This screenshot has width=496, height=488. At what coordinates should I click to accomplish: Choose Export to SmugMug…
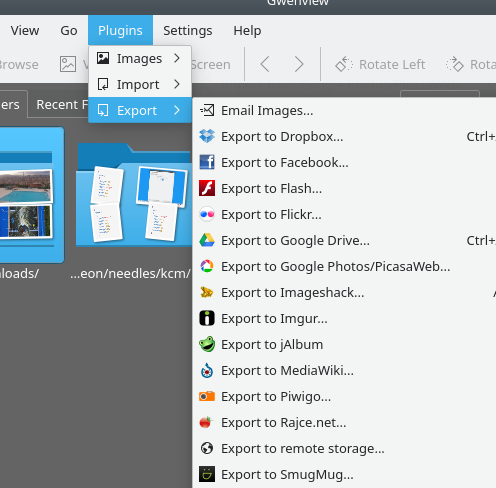pos(344,474)
